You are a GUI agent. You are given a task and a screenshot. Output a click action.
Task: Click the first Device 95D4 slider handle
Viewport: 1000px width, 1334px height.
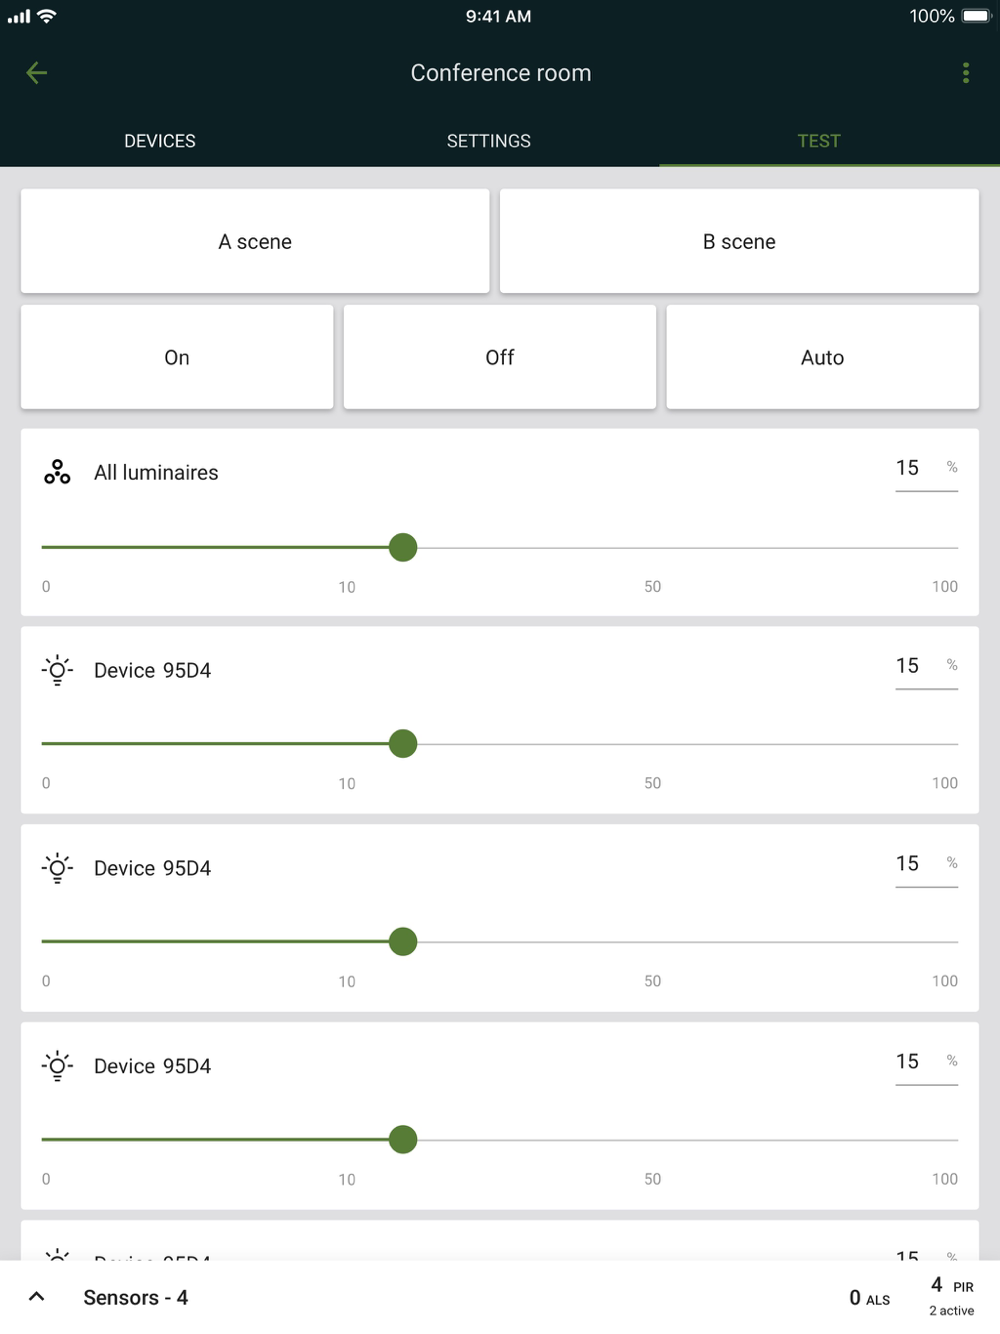pos(403,744)
